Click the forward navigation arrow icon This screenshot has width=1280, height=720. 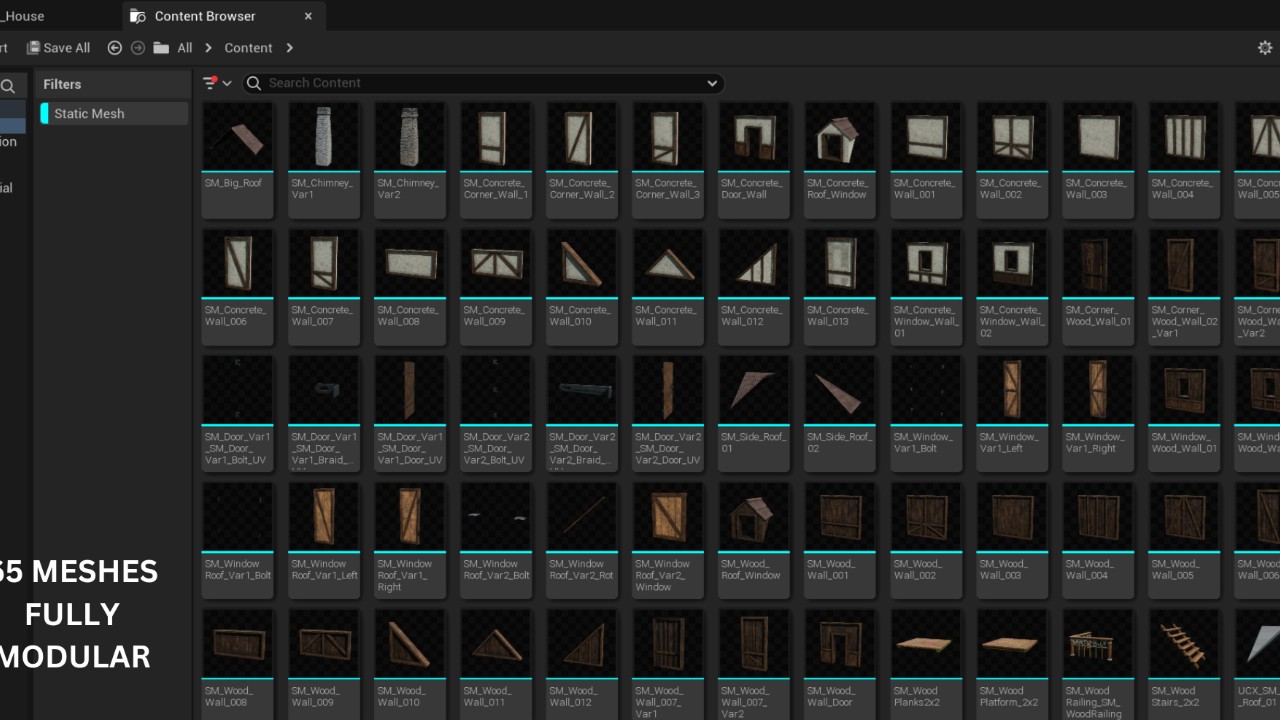(138, 48)
